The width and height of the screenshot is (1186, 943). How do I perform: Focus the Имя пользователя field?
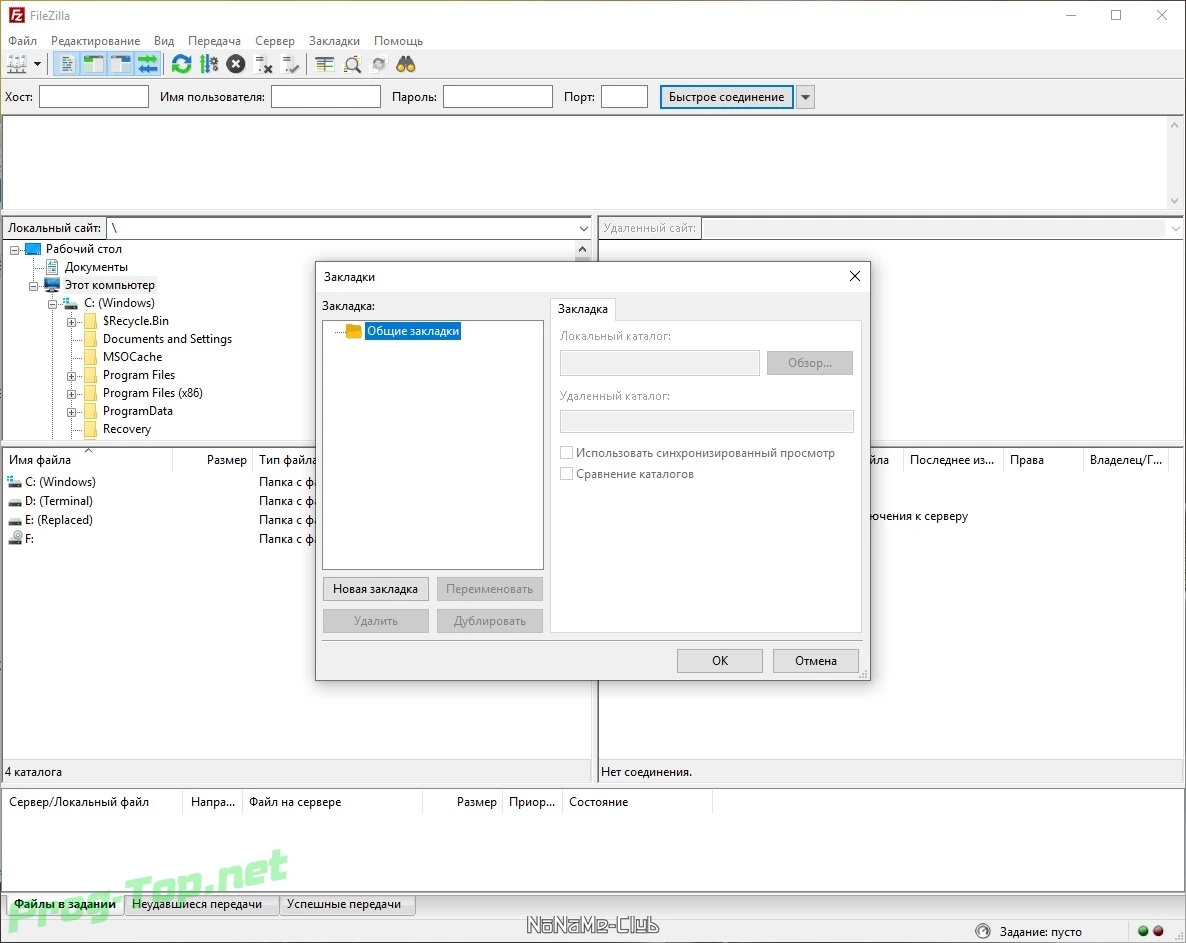(326, 97)
